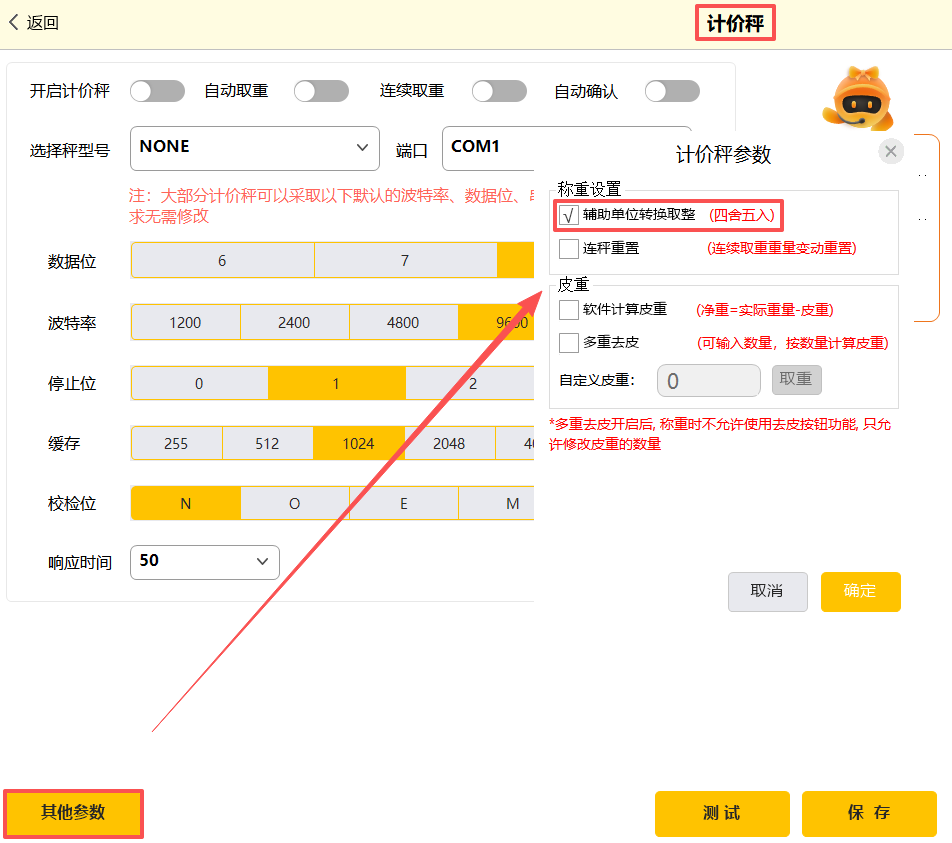952x843 pixels.
Task: Click the 确定 button
Action: tap(860, 591)
